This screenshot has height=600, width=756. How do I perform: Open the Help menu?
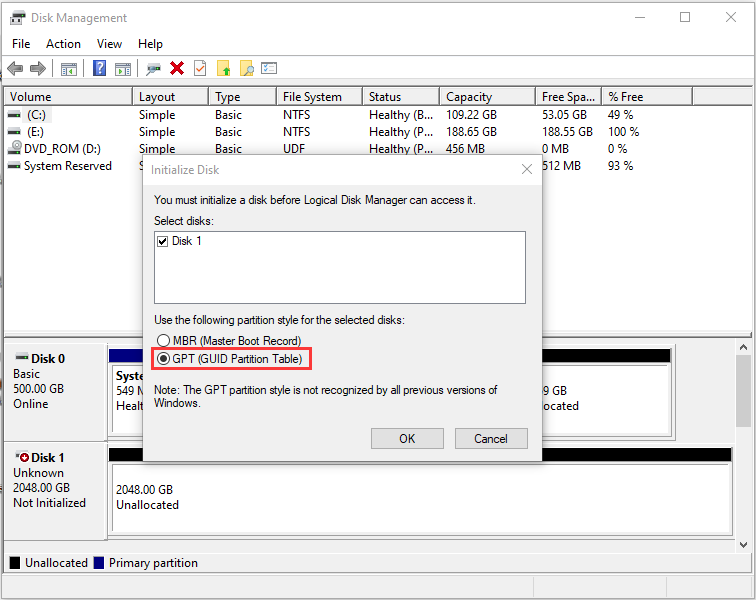click(150, 44)
